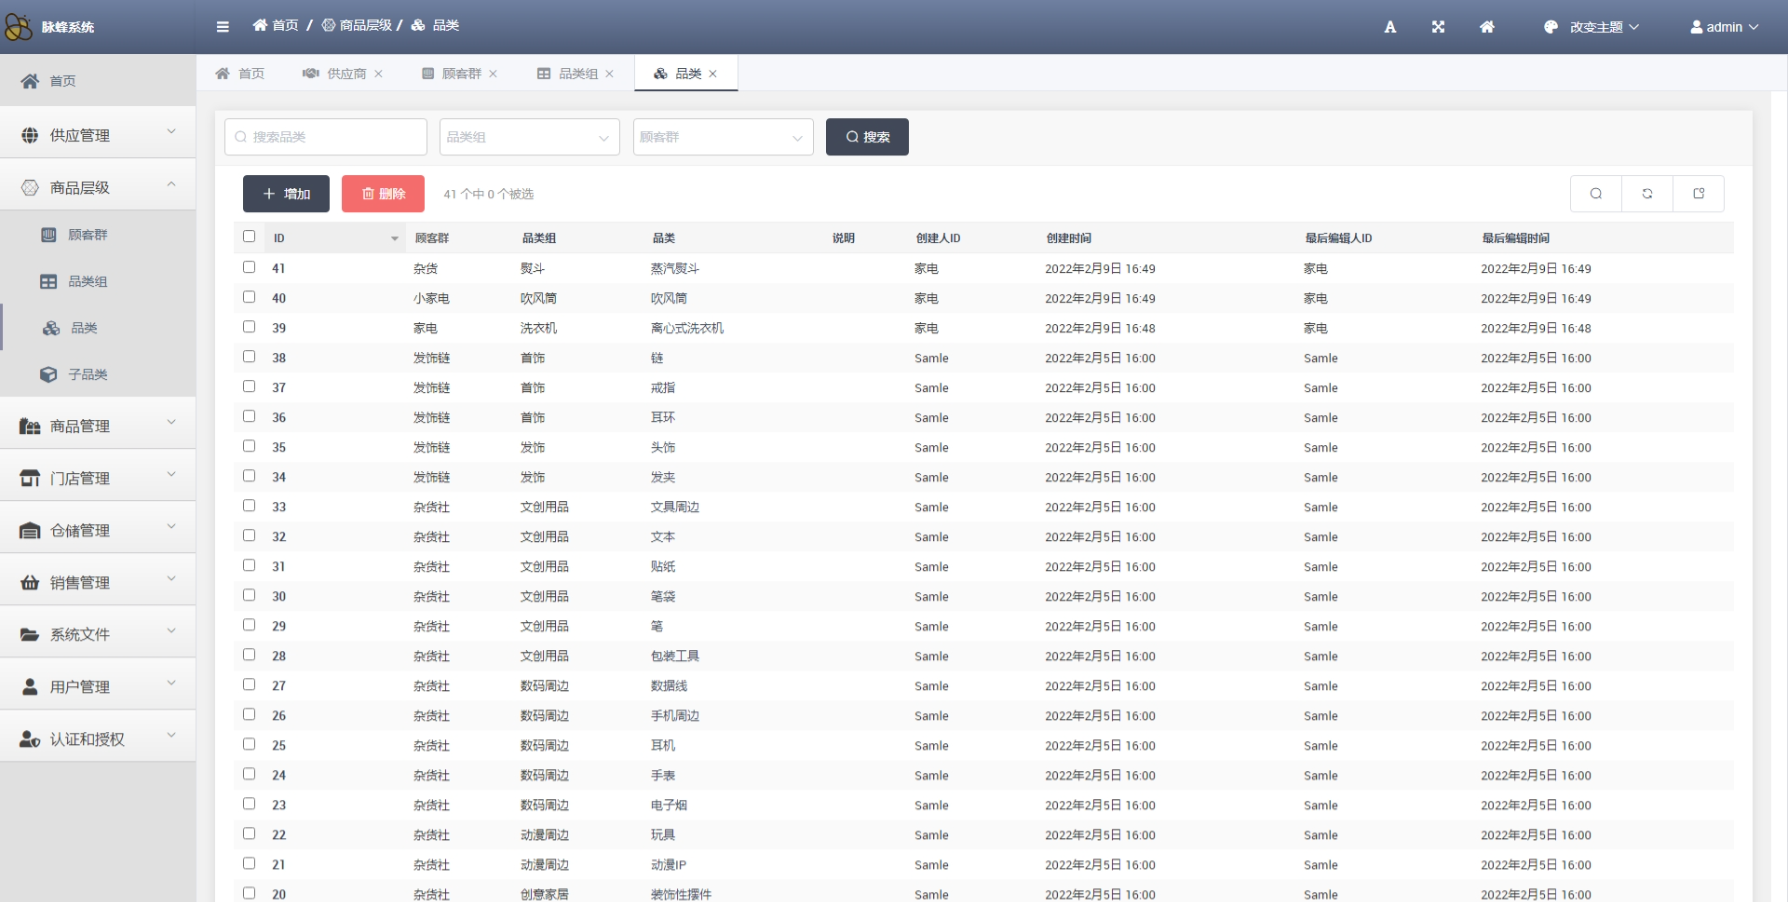Toggle fullscreen using the expand icon
Image resolution: width=1788 pixels, height=902 pixels.
tap(1438, 27)
